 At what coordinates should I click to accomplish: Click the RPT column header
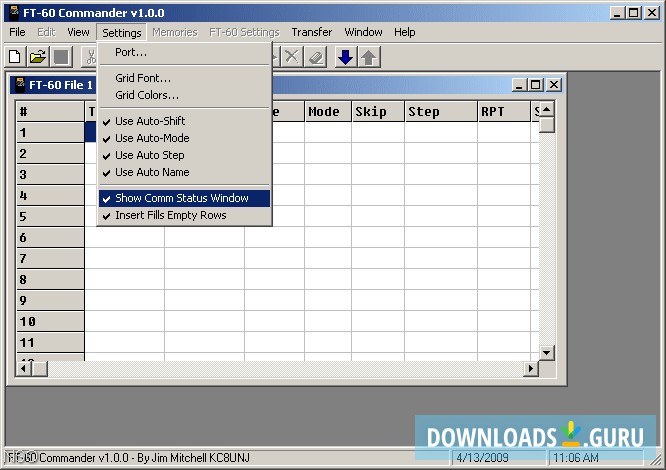coord(504,112)
